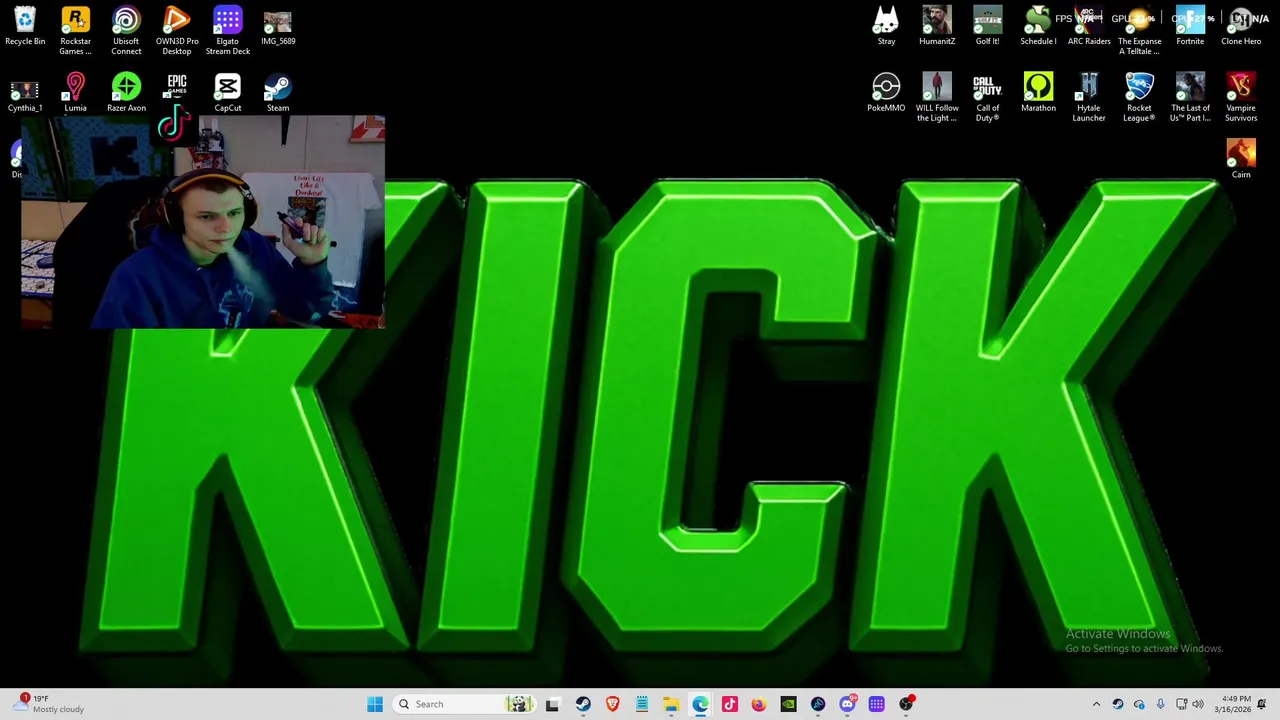Open HumanitZ game shortcut

click(937, 27)
